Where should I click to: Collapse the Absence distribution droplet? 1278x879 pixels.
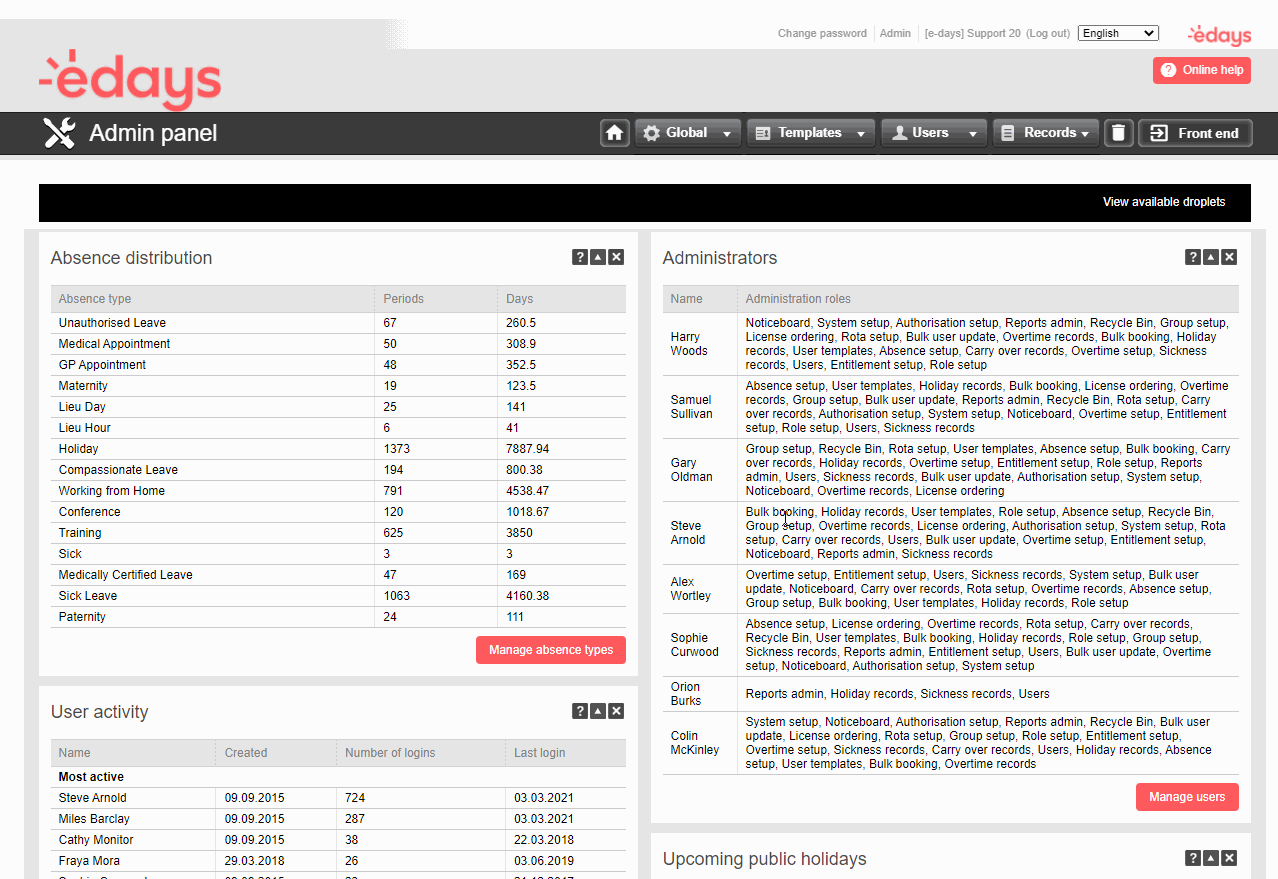point(598,257)
